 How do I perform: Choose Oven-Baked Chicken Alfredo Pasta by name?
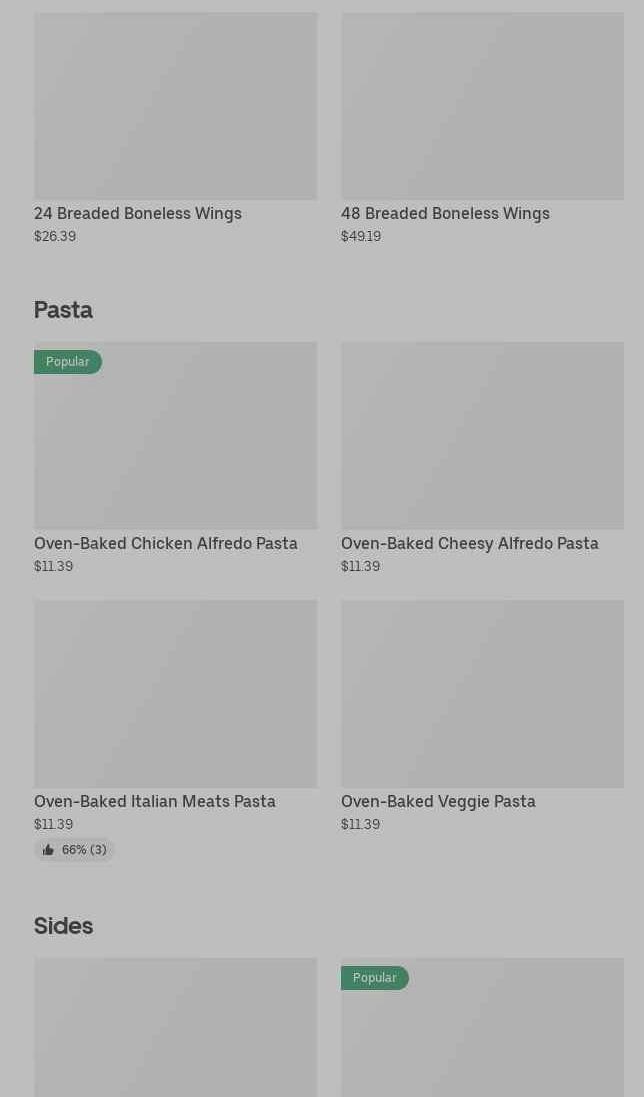point(166,543)
